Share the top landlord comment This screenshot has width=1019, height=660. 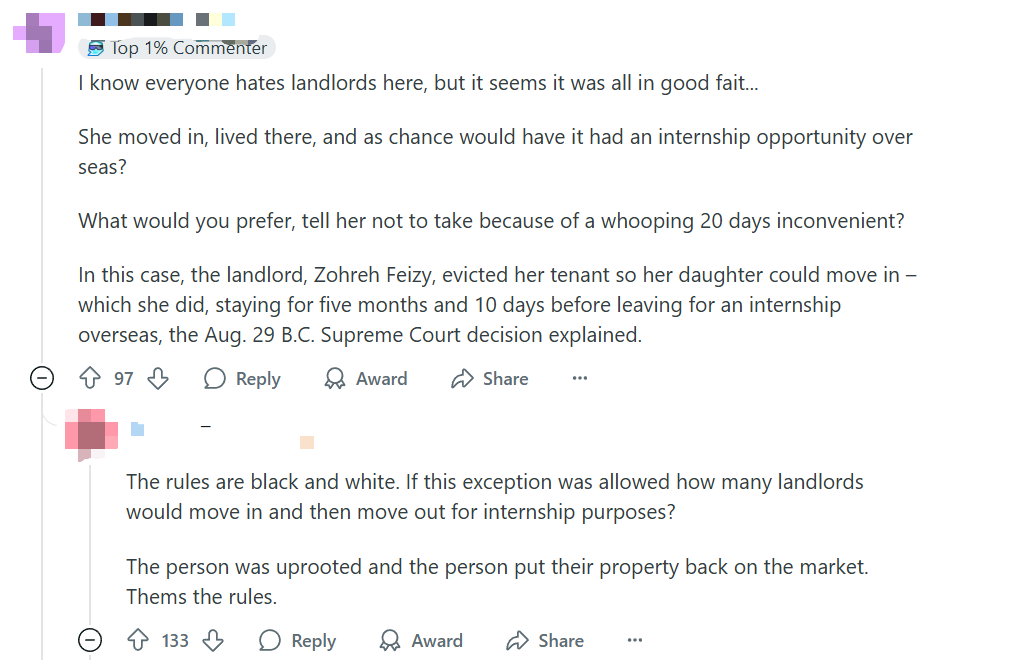click(x=491, y=379)
